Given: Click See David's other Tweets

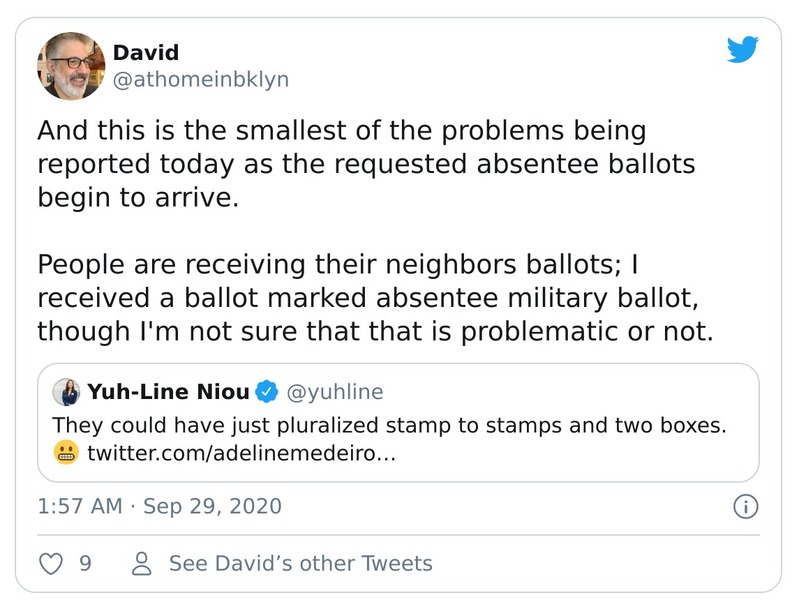Looking at the screenshot, I should tap(300, 564).
